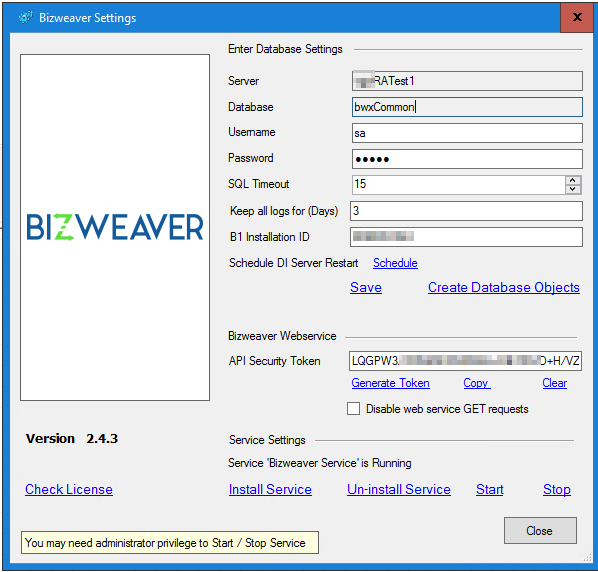Click the 'Enter Database Settings' heading

tap(285, 49)
